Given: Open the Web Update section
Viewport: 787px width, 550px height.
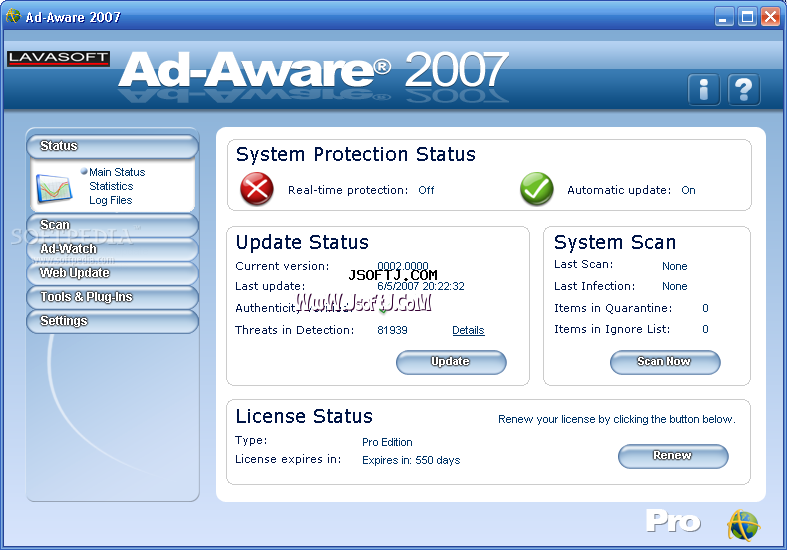Looking at the screenshot, I should pyautogui.click(x=112, y=273).
